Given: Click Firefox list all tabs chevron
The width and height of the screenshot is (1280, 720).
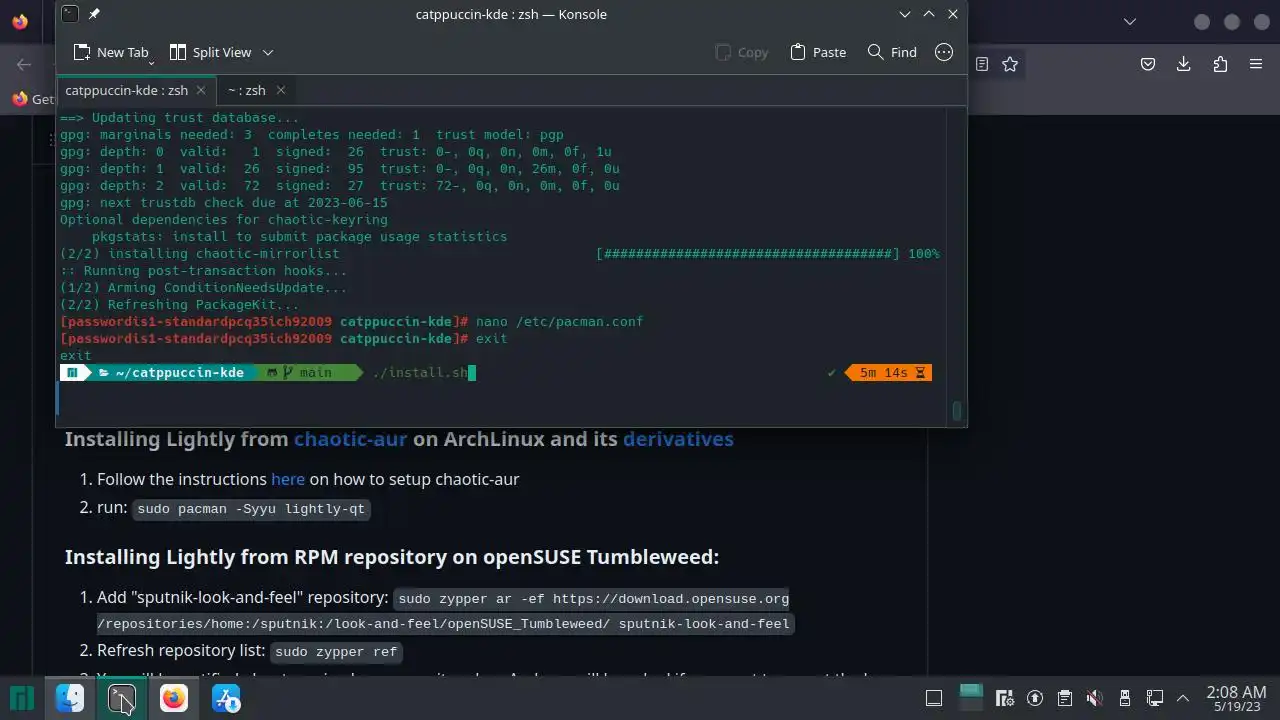Looking at the screenshot, I should (1130, 21).
